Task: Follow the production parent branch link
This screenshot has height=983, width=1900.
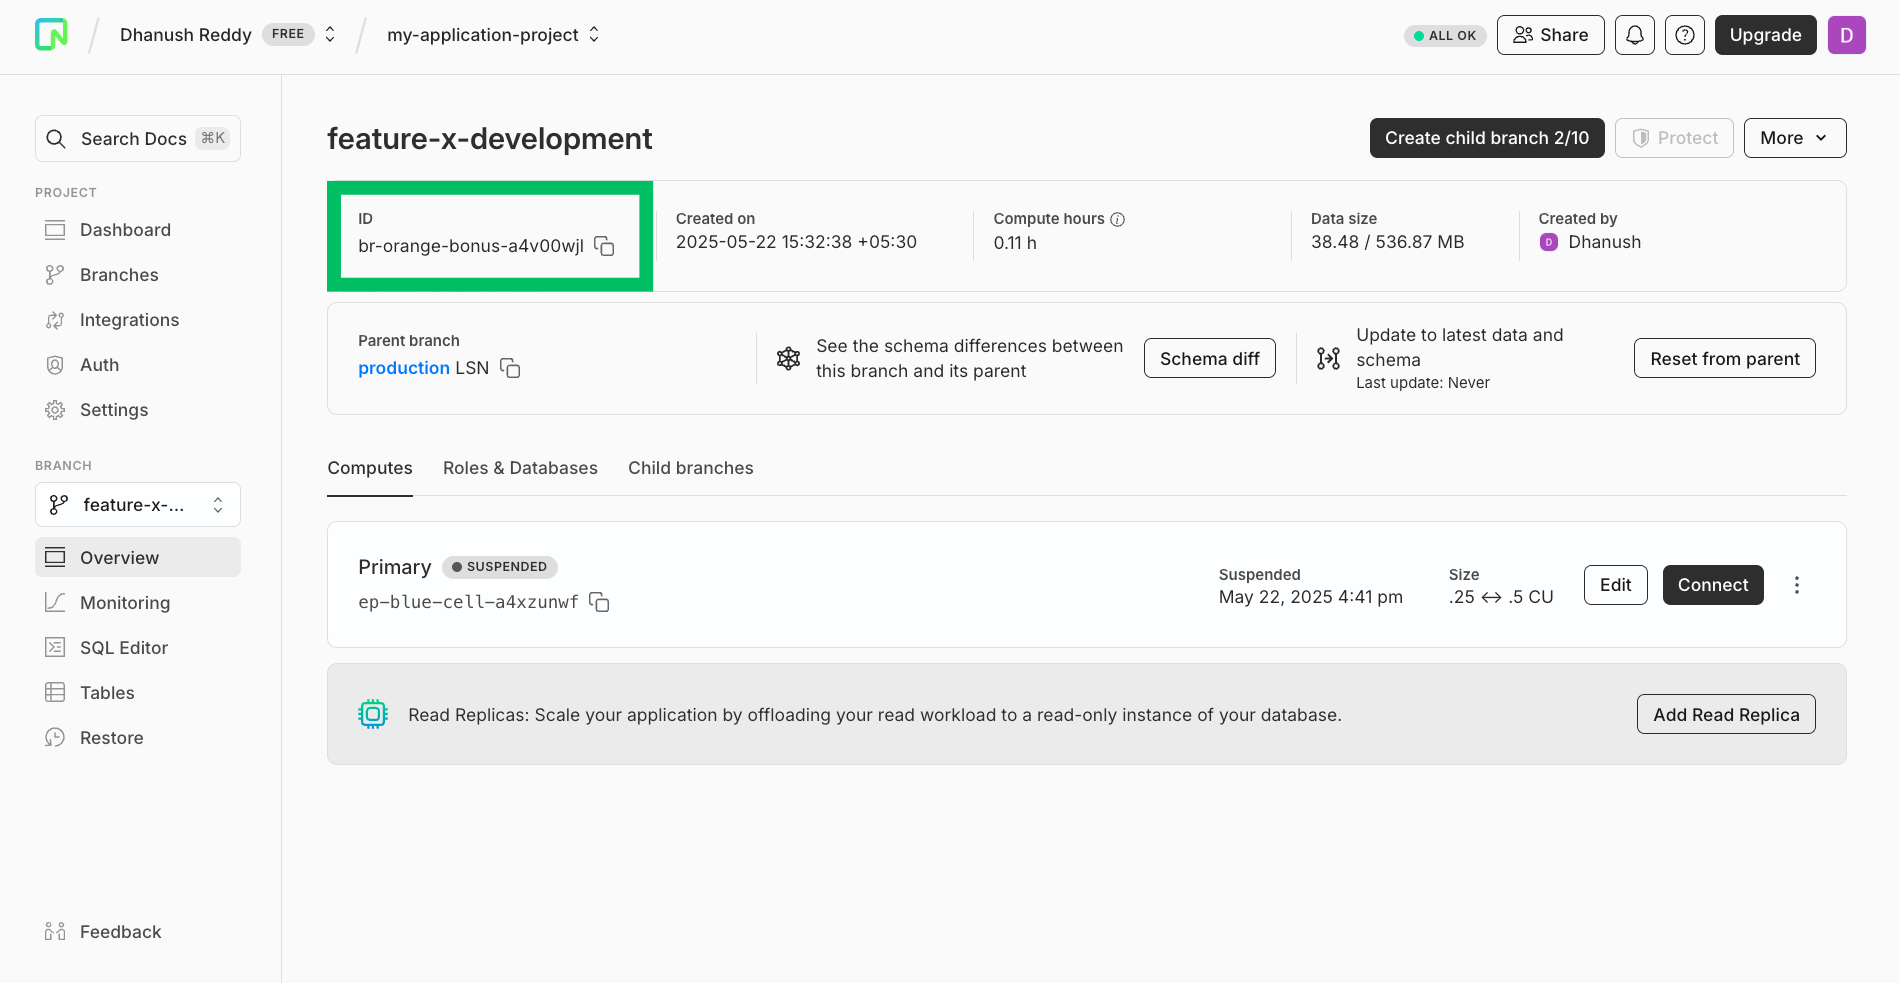Action: (x=404, y=368)
